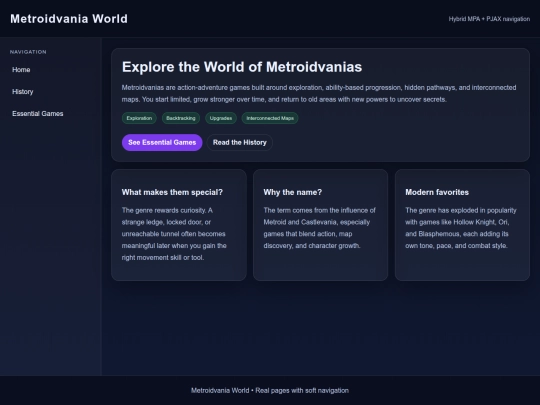Click the 'Explore the World of Metroidvanias' heading
This screenshot has width=540, height=405.
coord(242,67)
